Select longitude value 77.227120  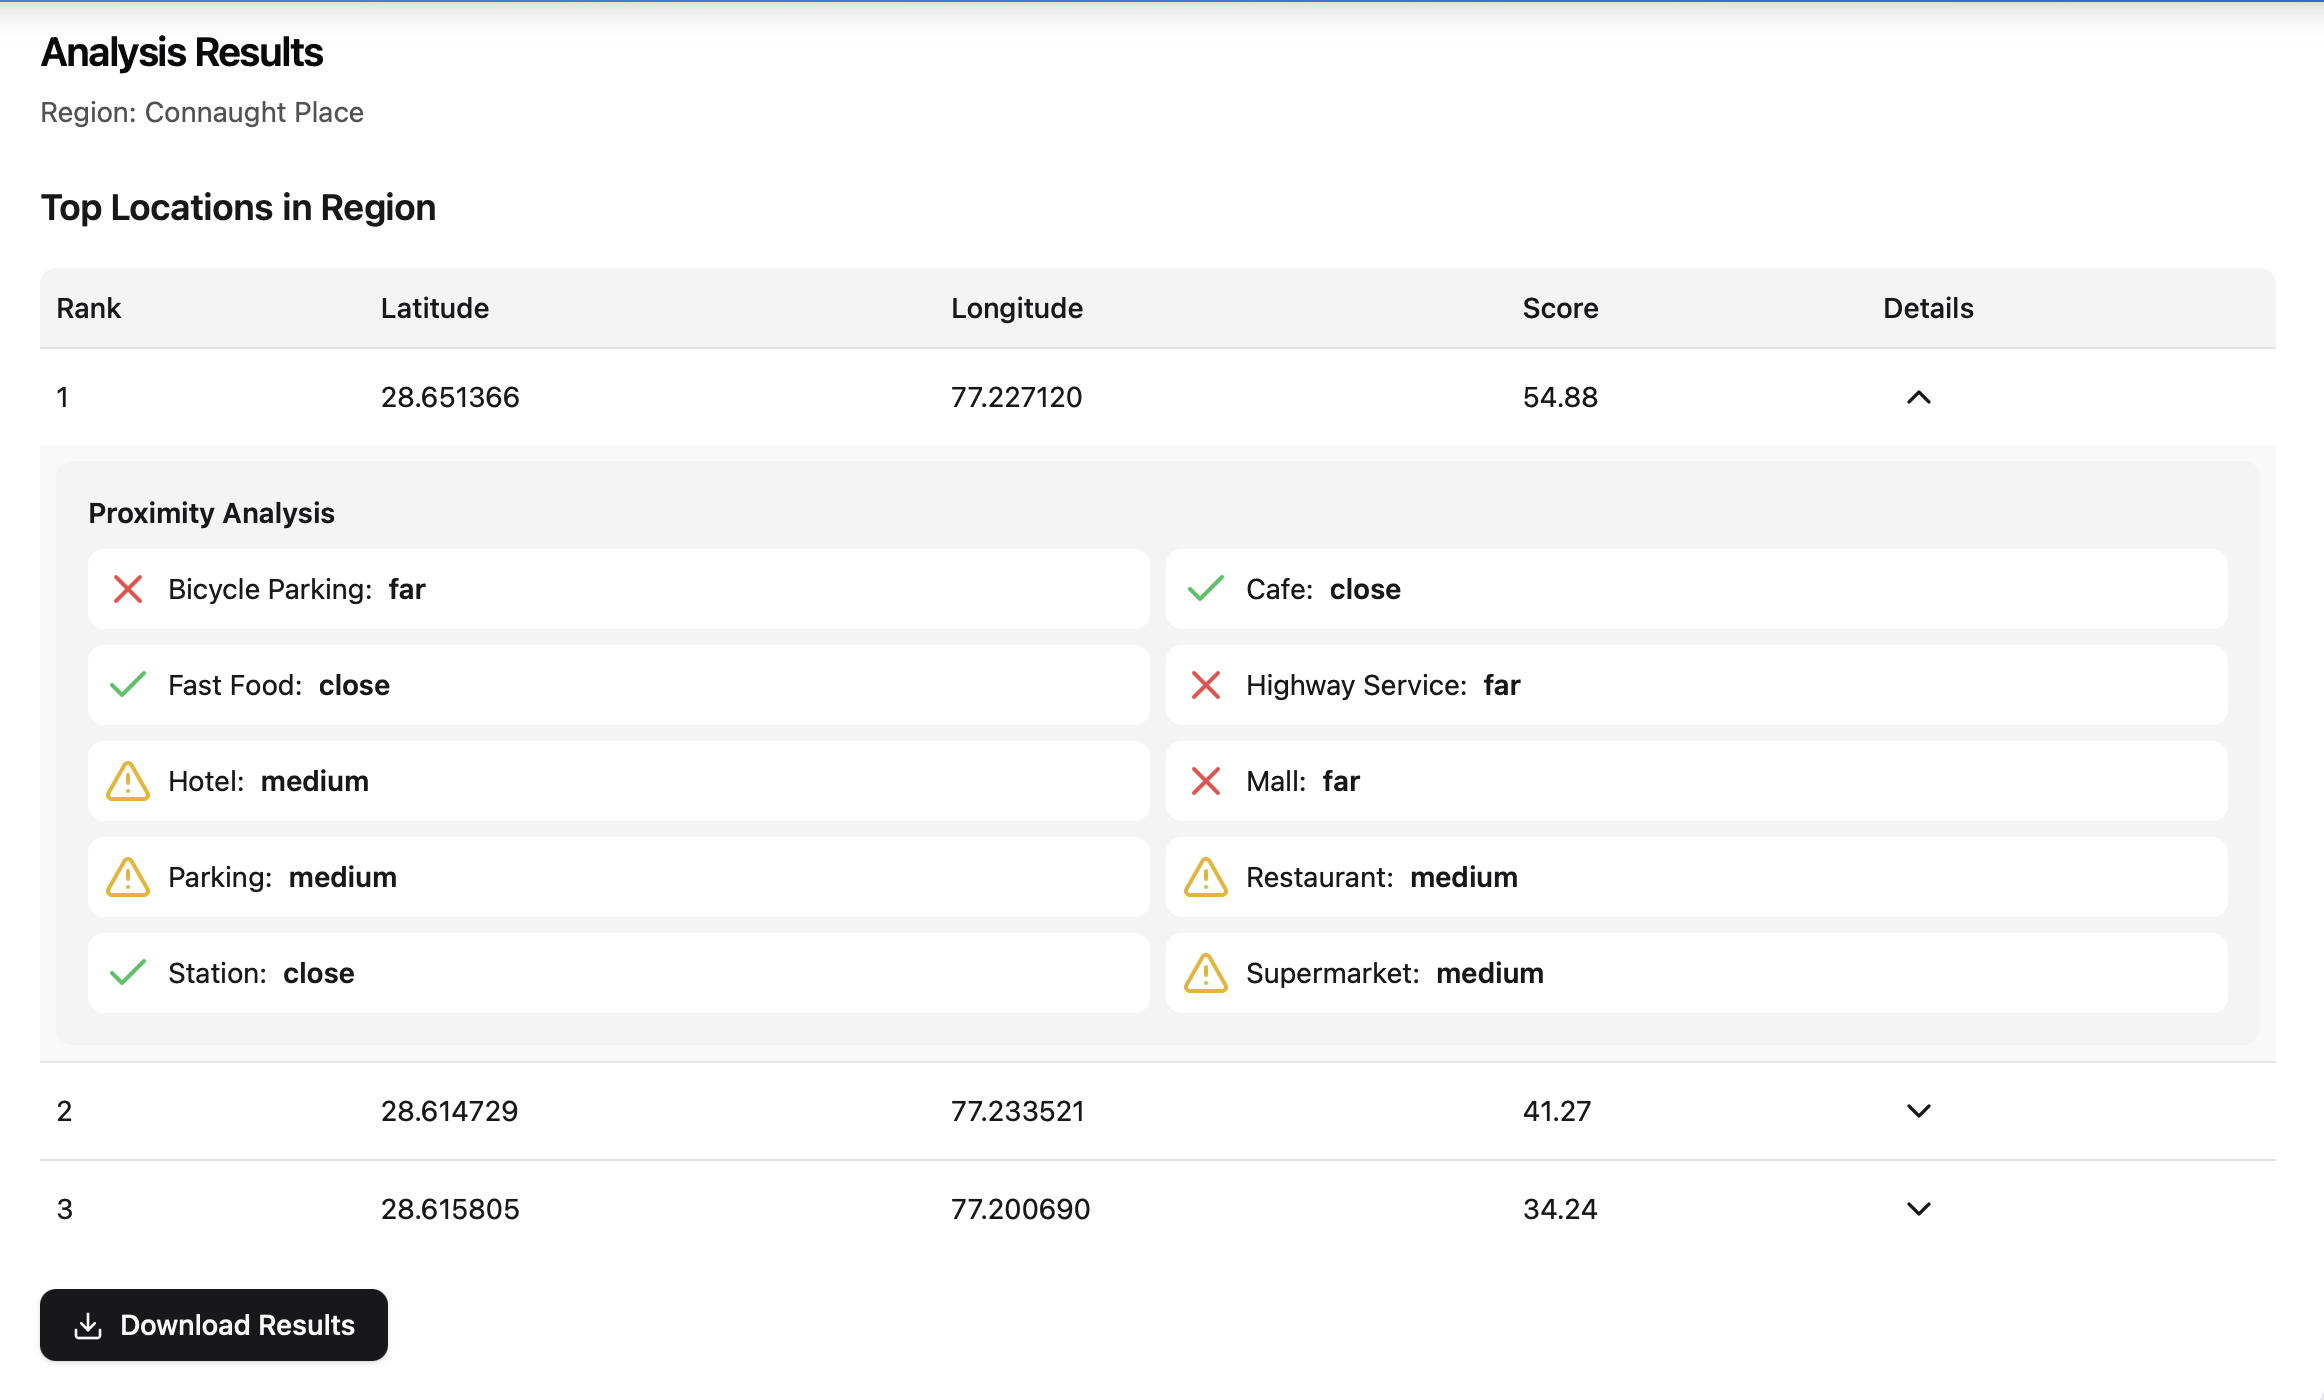tap(1017, 398)
